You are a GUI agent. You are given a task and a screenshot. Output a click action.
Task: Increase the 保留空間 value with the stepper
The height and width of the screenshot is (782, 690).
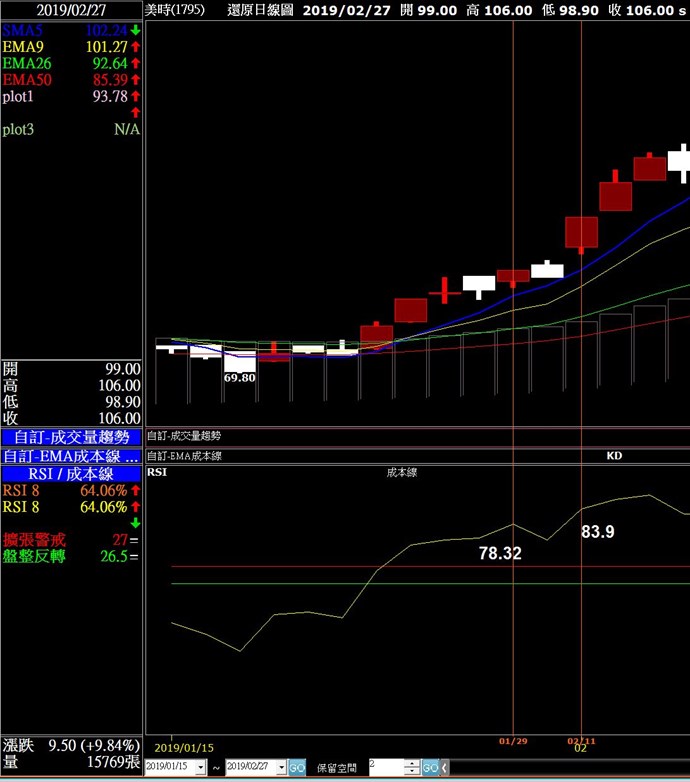click(412, 763)
